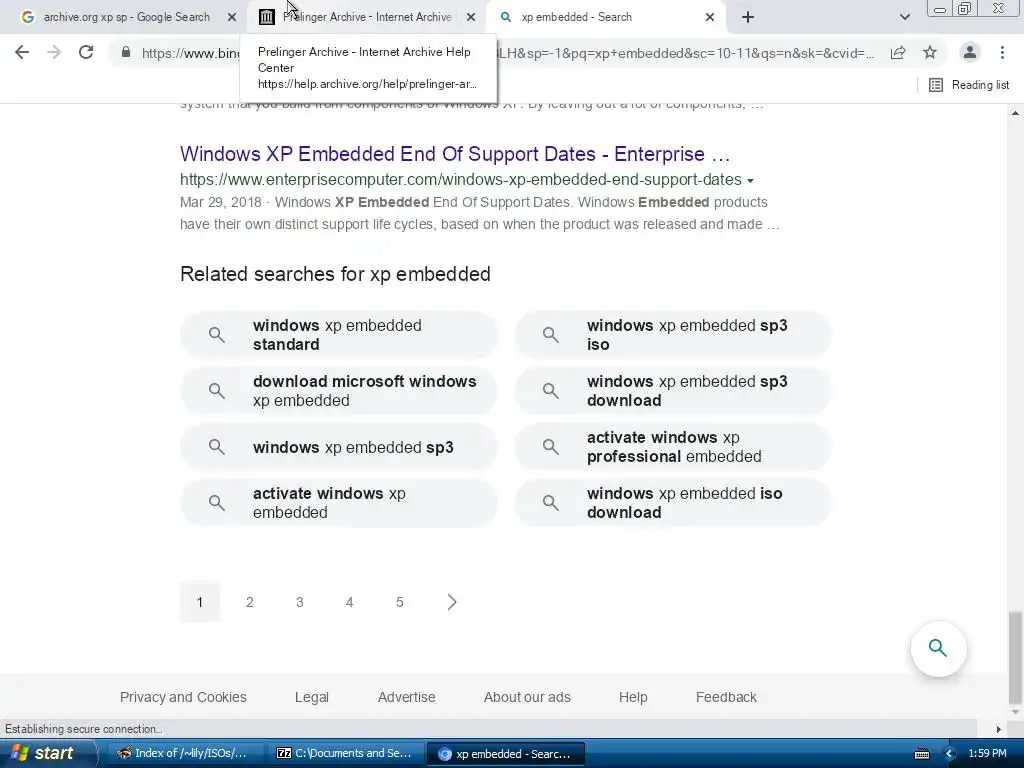This screenshot has width=1024, height=768.
Task: Switch to 7-Zip C:\Documents taskbar window
Action: [344, 753]
